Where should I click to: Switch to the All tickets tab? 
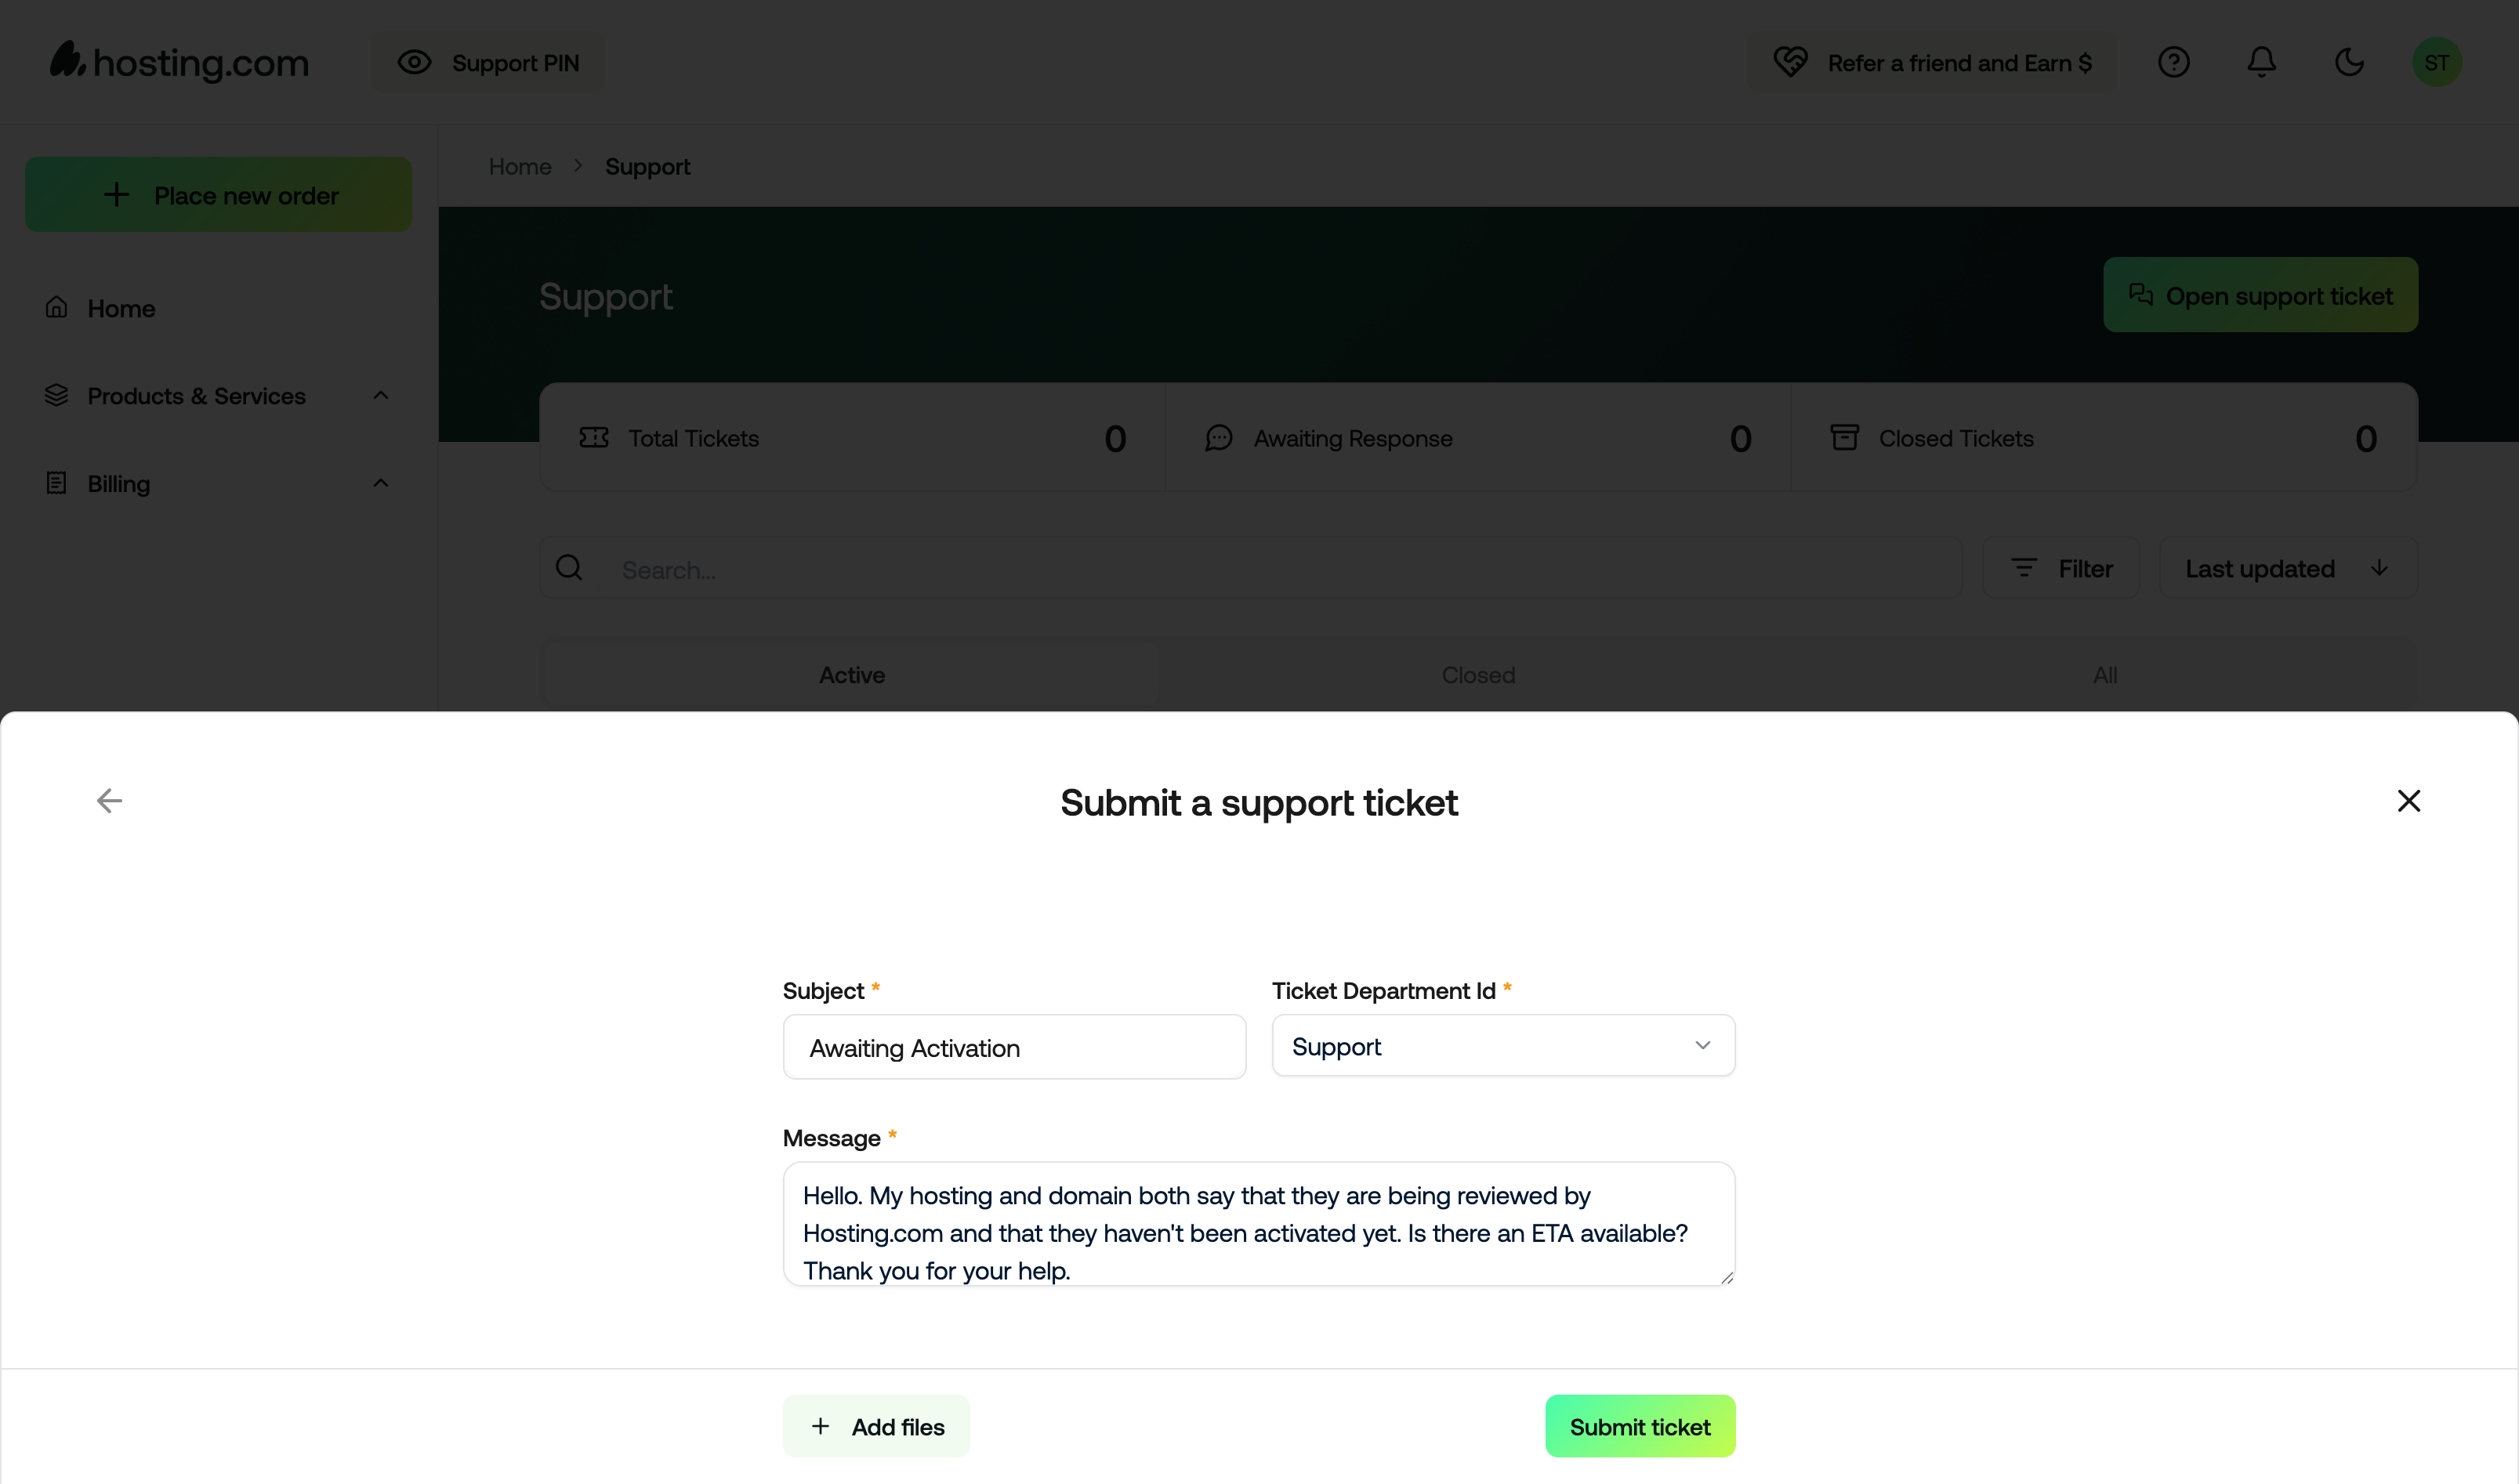pyautogui.click(x=2105, y=674)
